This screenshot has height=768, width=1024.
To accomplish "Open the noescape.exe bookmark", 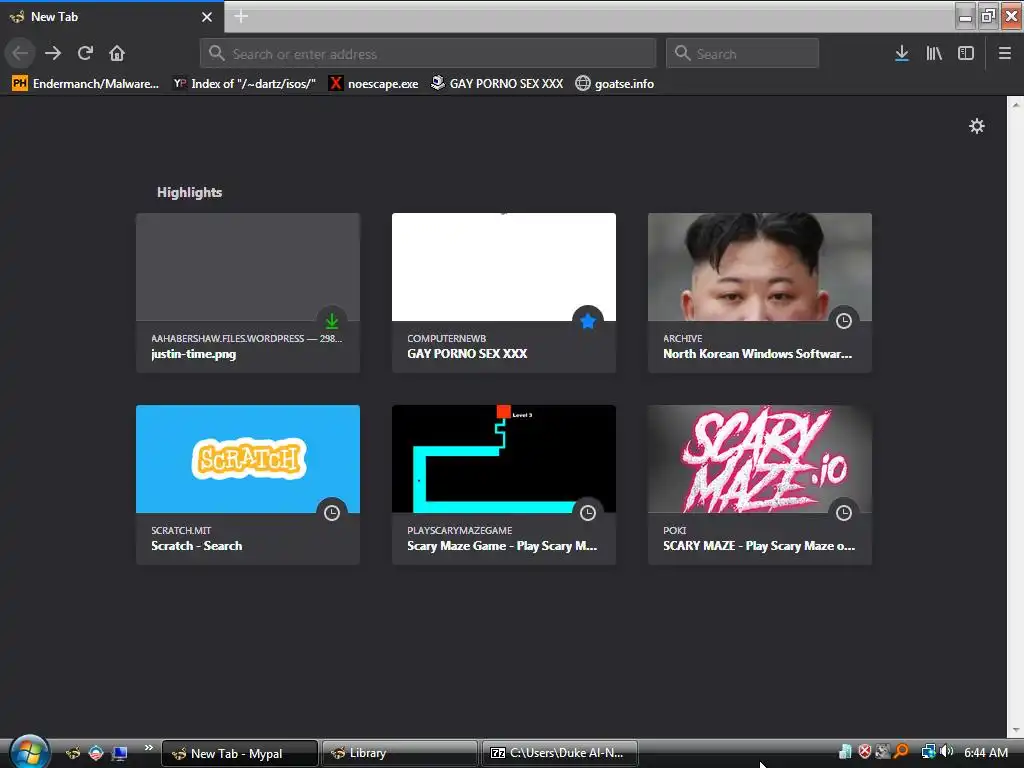I will (x=374, y=84).
